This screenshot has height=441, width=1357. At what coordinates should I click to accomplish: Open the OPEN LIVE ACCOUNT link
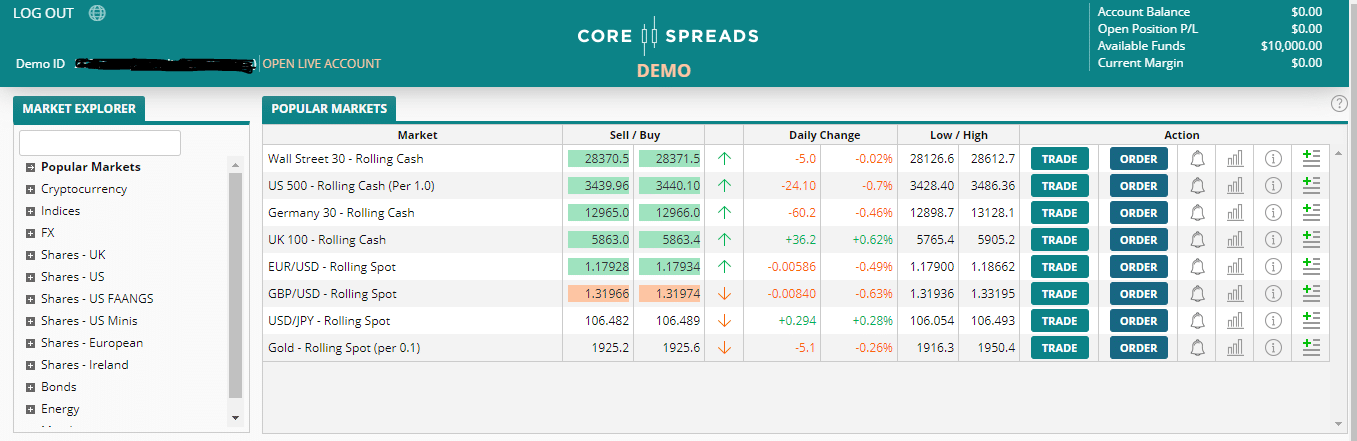point(322,63)
